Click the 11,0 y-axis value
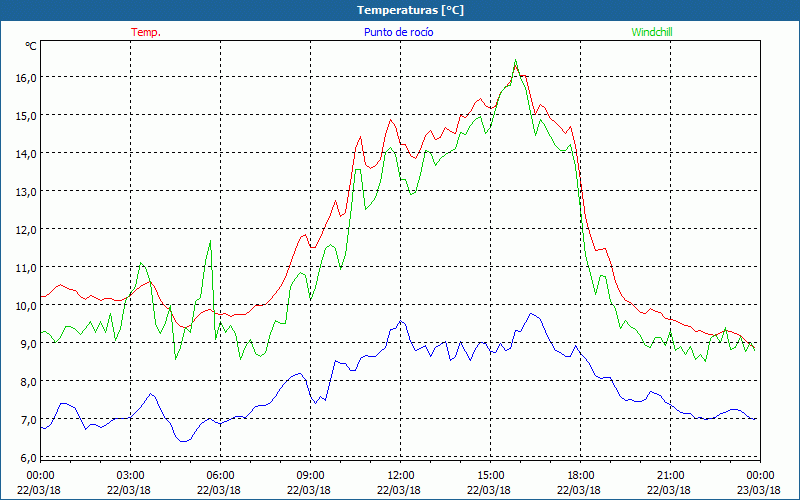 pyautogui.click(x=28, y=268)
